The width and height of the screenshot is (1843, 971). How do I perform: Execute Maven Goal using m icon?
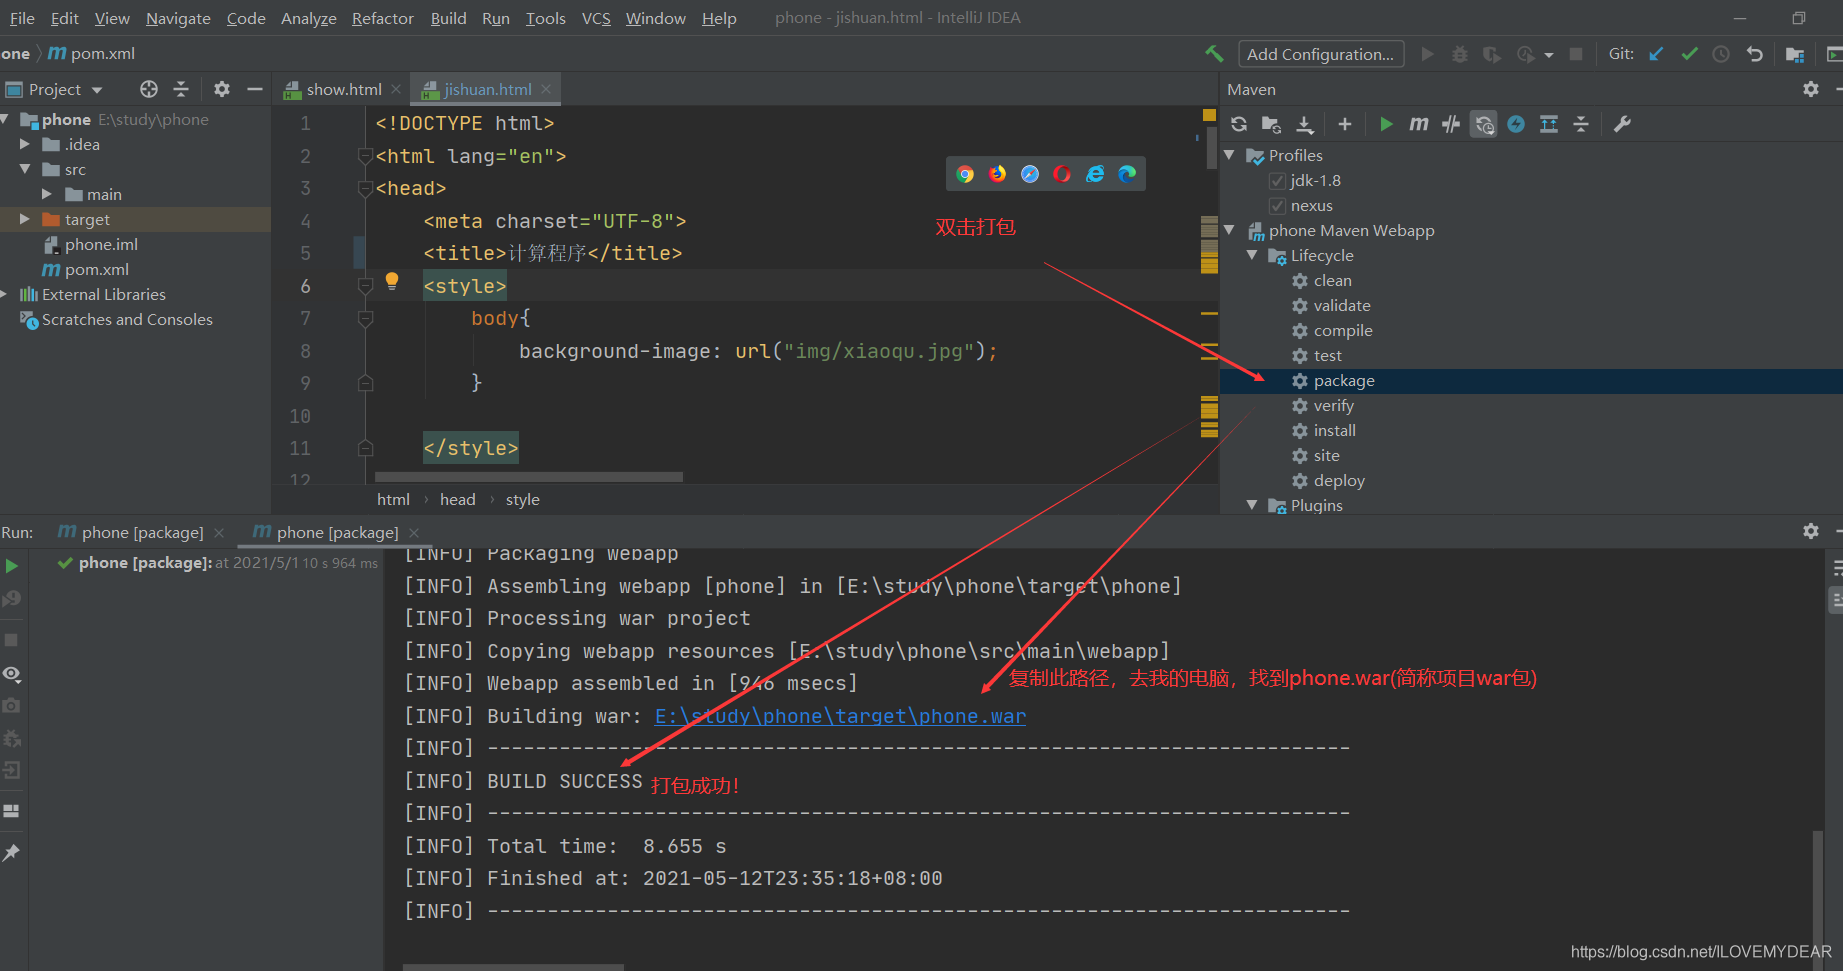[x=1419, y=124]
